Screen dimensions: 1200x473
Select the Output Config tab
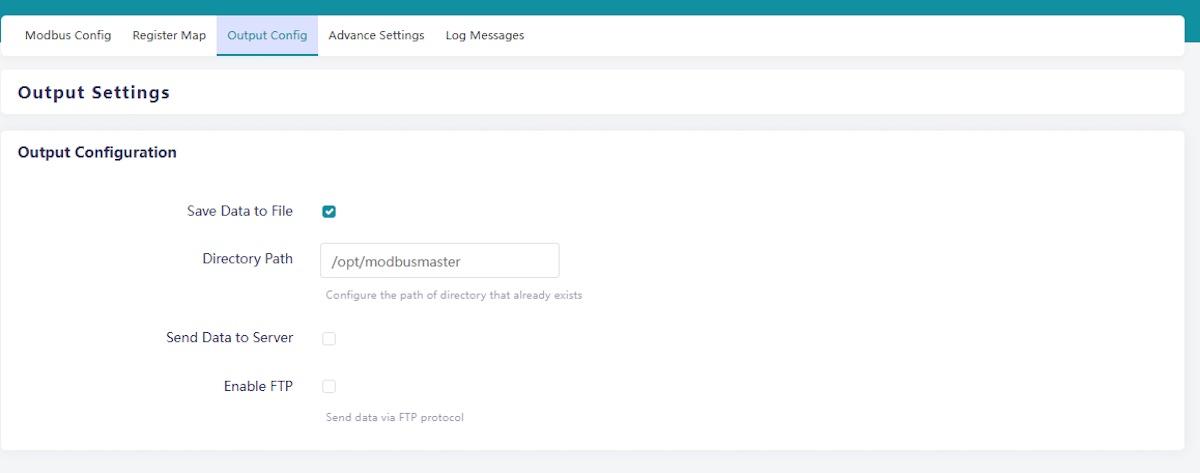[267, 35]
